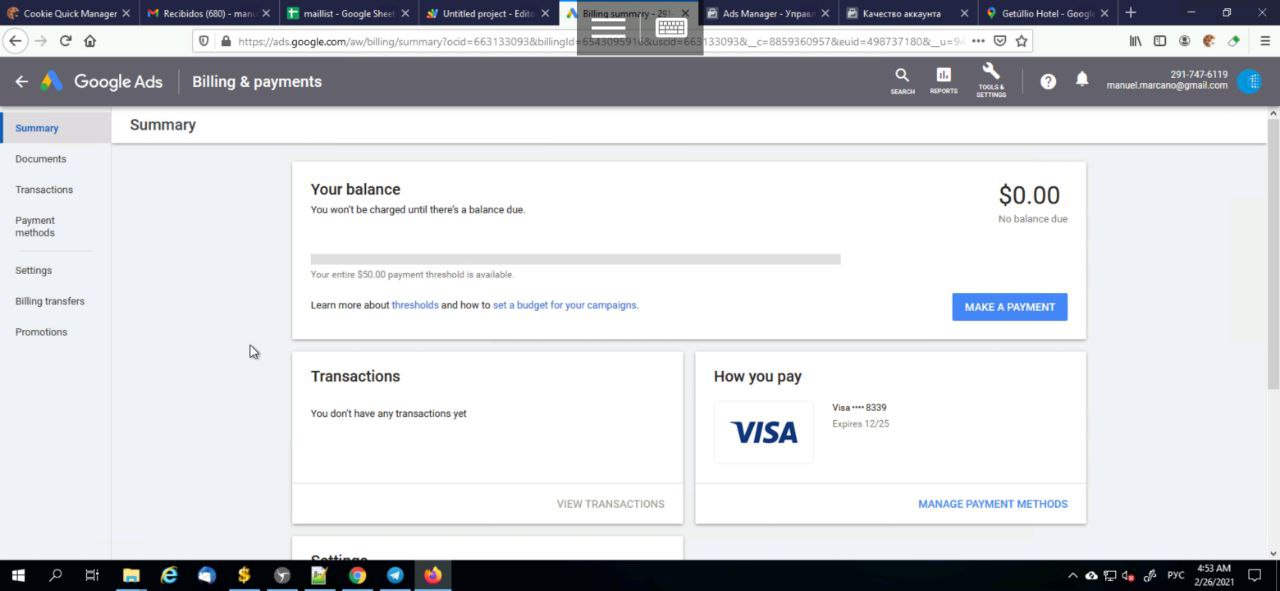Click VIEW TRANSACTIONS
The height and width of the screenshot is (591, 1280).
coord(610,504)
